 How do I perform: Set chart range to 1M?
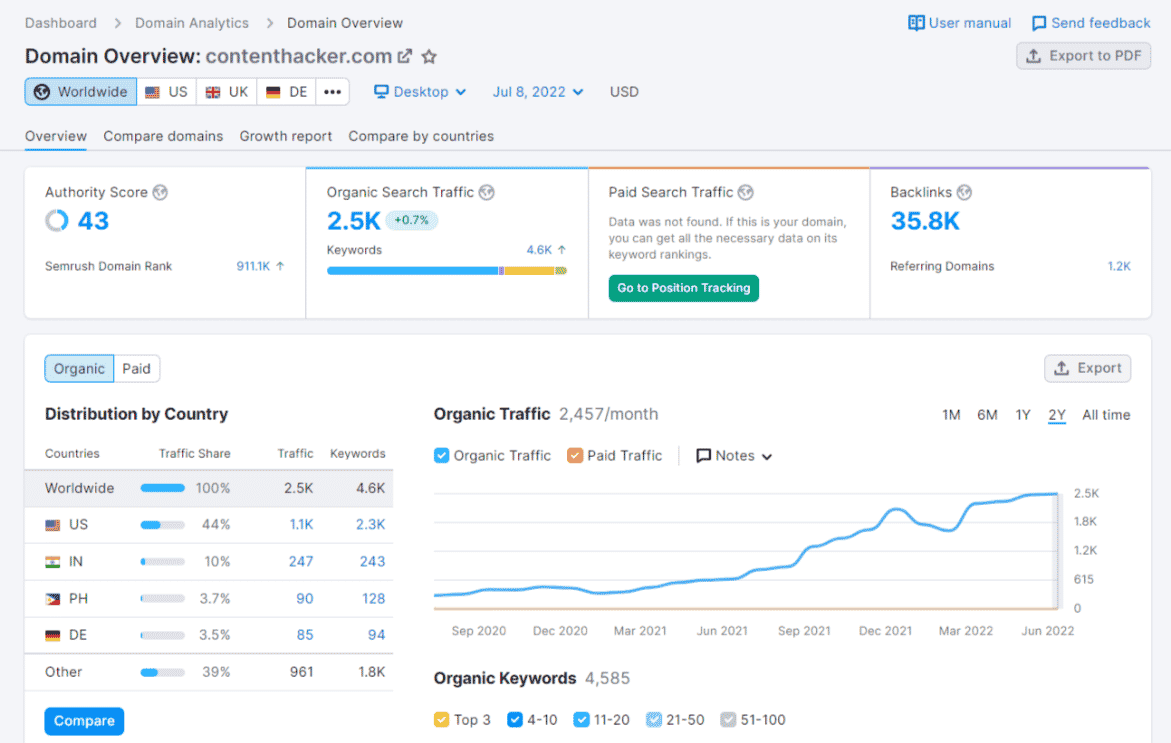click(951, 414)
